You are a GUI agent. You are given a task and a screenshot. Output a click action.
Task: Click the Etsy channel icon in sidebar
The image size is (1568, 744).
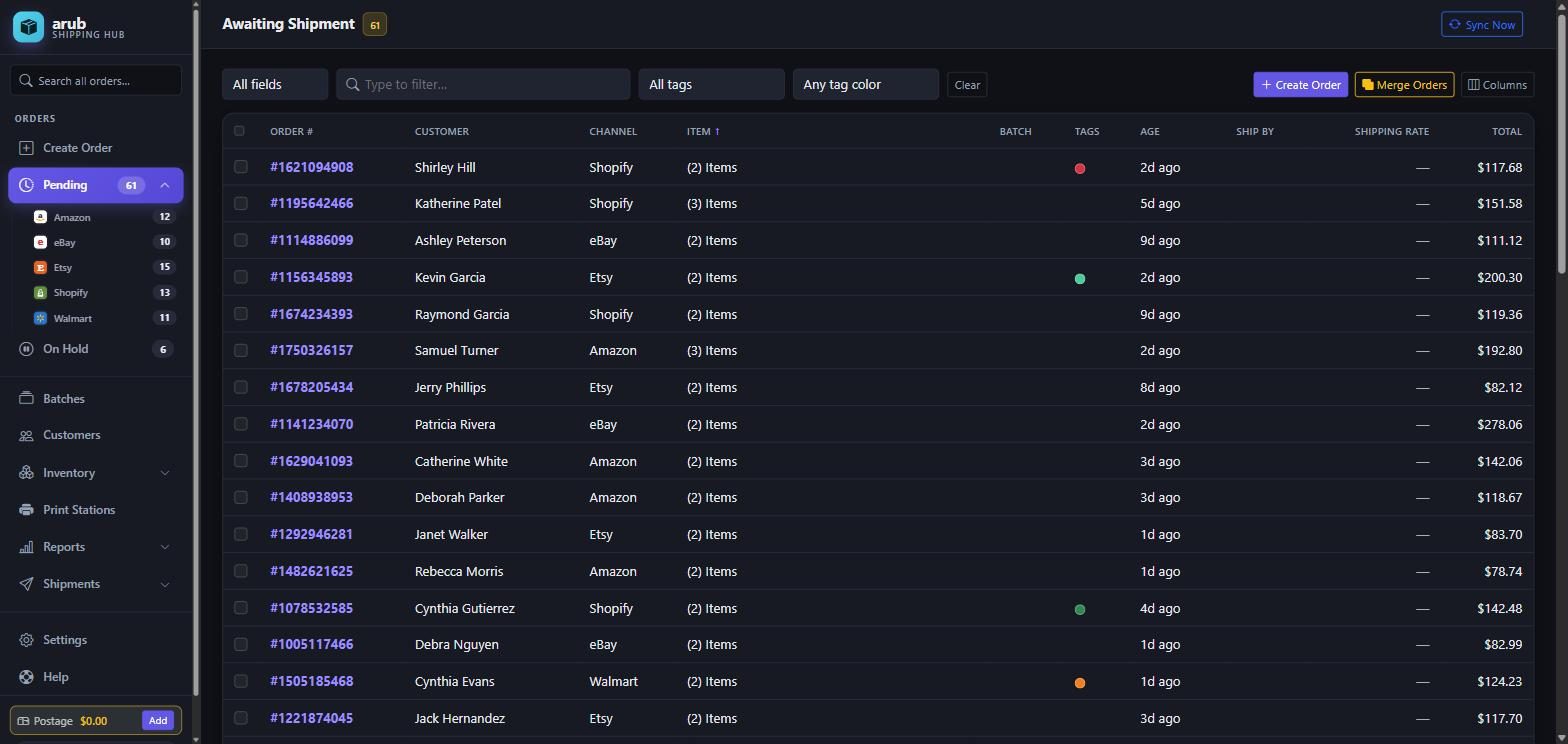[x=40, y=267]
